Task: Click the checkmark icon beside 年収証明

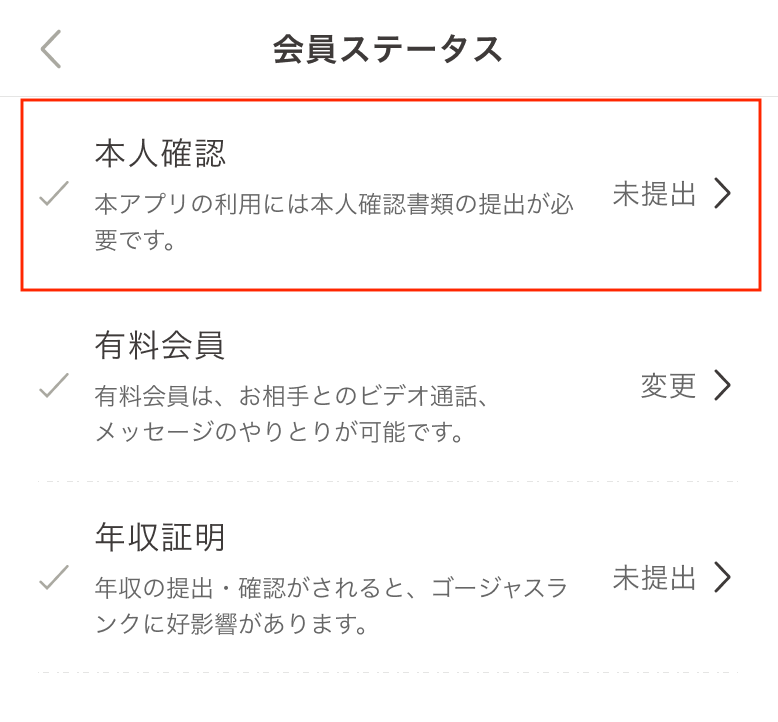Action: [x=53, y=577]
